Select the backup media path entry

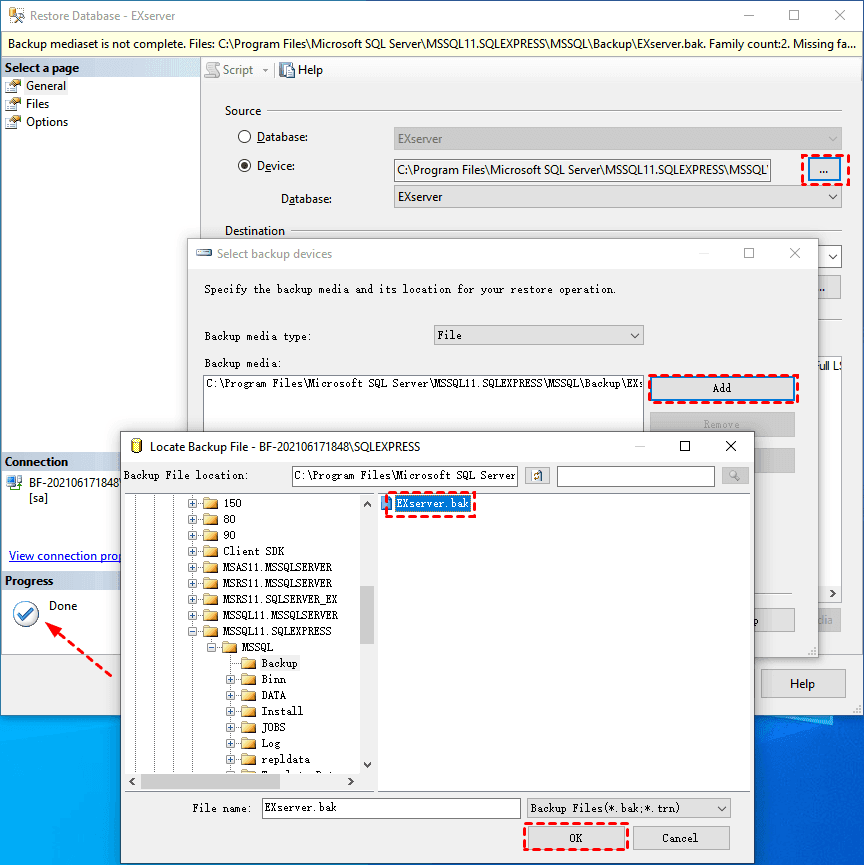pyautogui.click(x=424, y=383)
